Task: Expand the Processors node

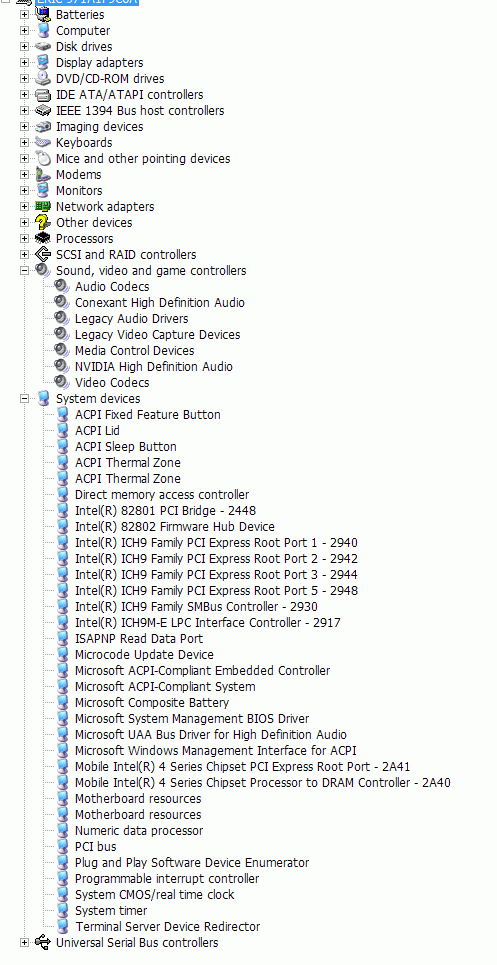Action: pos(24,238)
